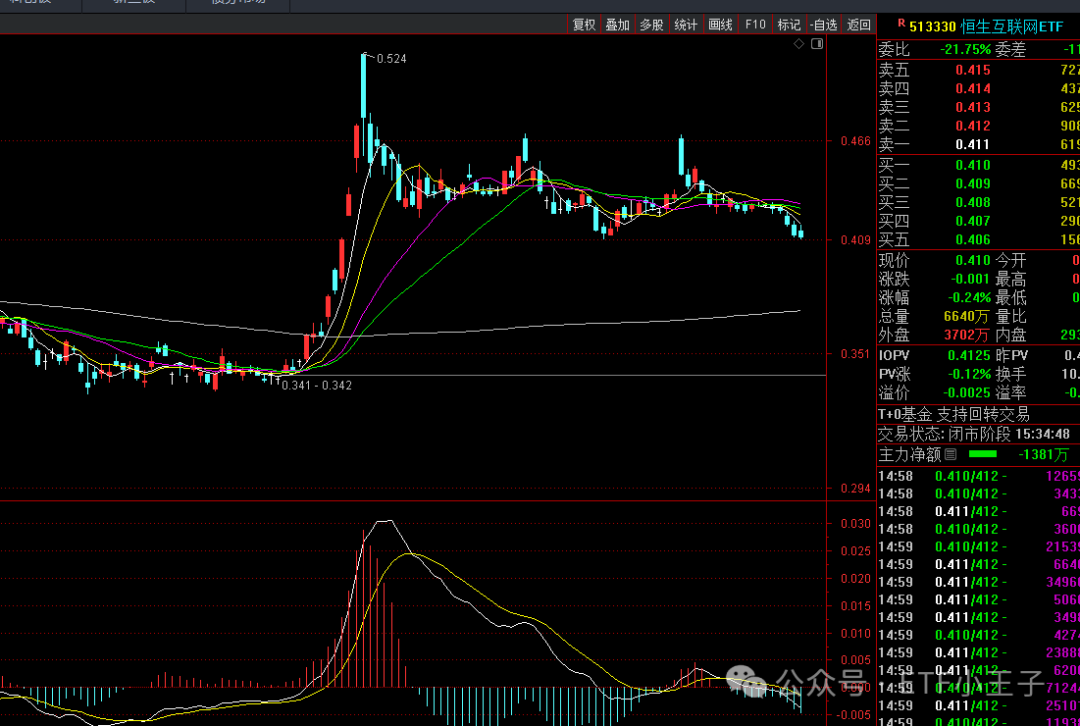Click the 0.010 MACD axis label
1080x726 pixels.
(x=855, y=633)
